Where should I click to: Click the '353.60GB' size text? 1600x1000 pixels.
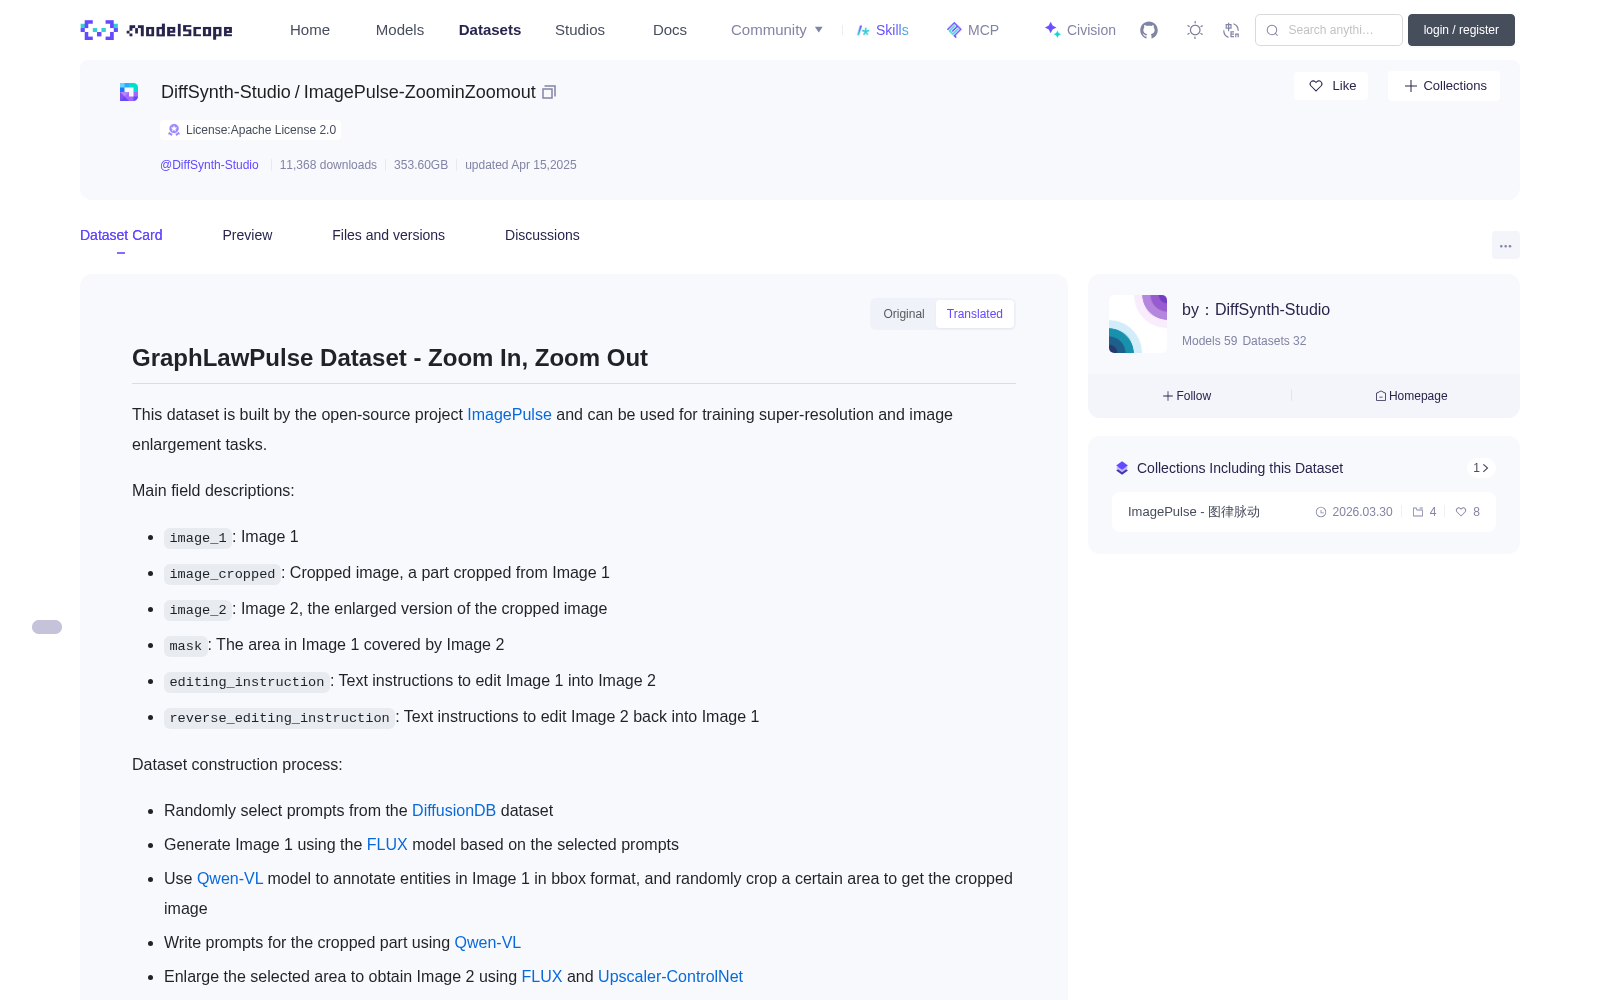click(421, 165)
